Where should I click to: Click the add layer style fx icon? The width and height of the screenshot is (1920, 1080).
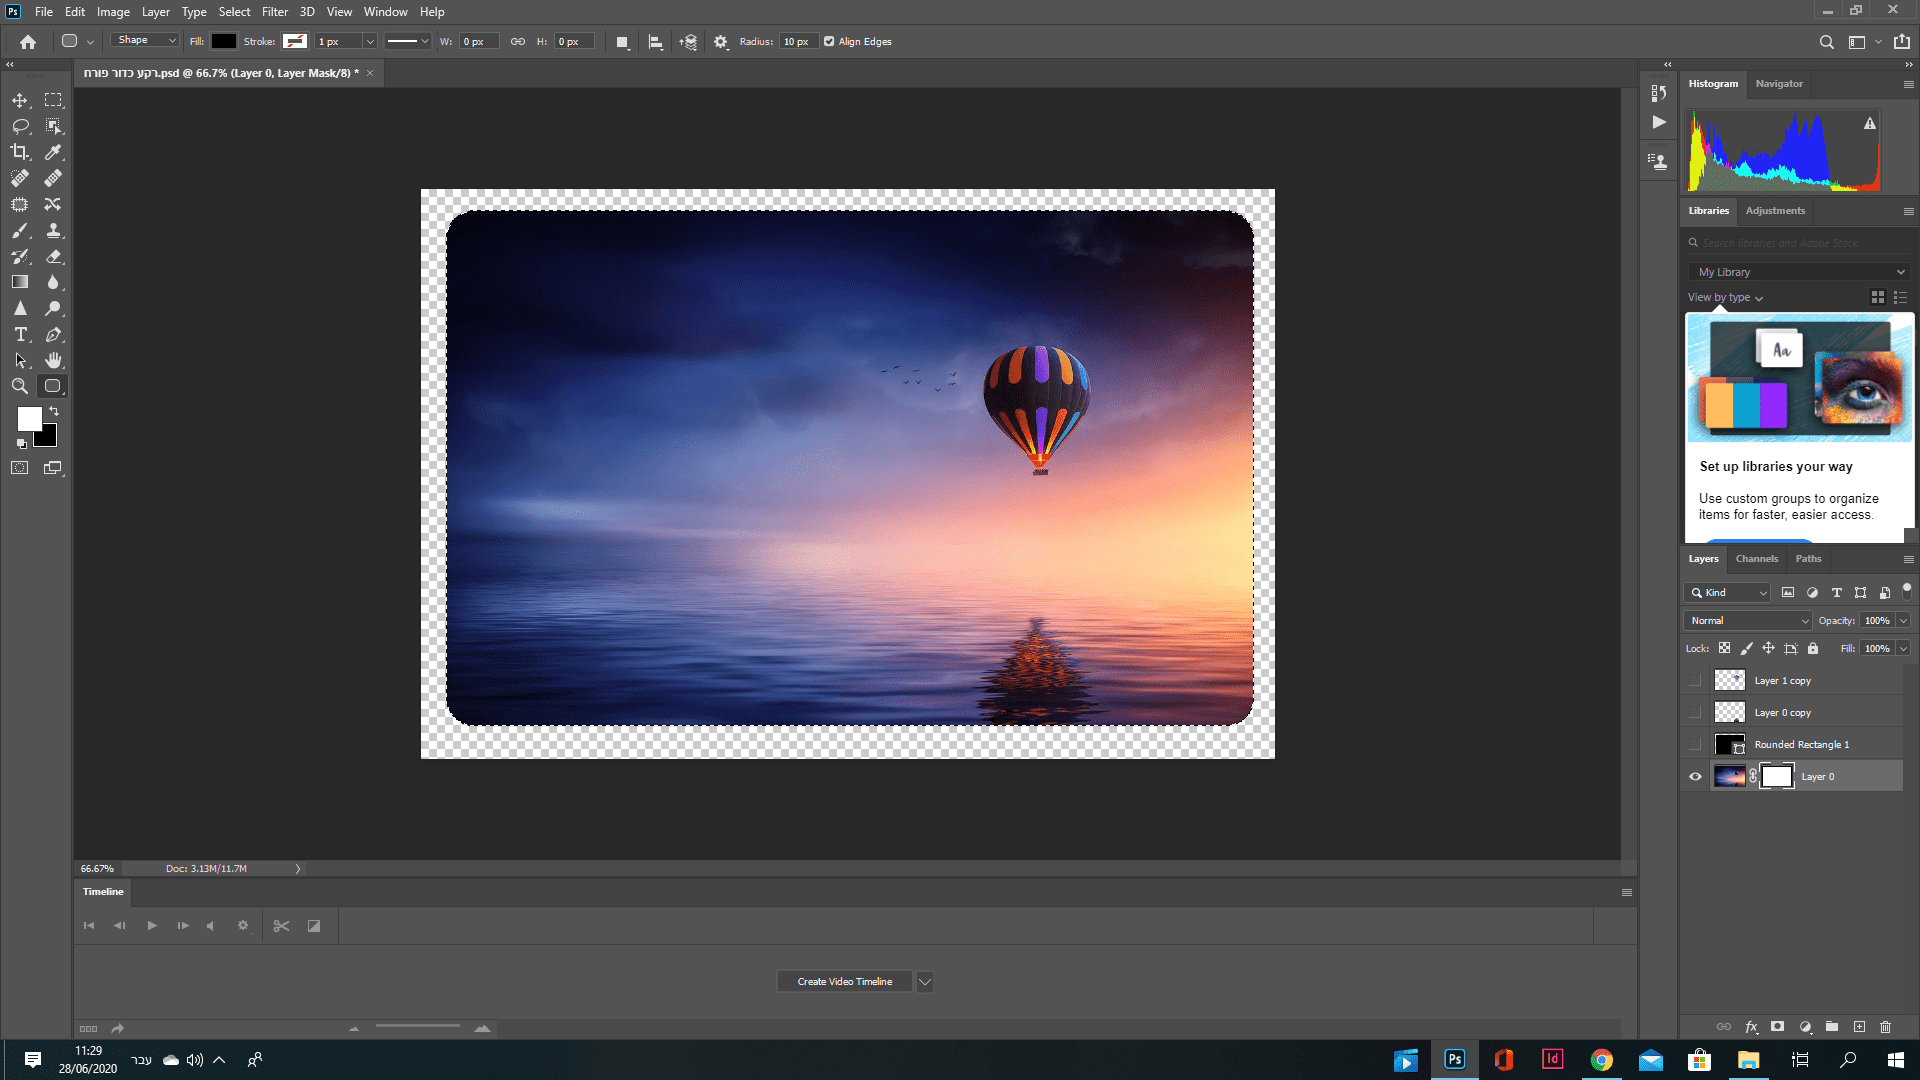point(1751,1027)
